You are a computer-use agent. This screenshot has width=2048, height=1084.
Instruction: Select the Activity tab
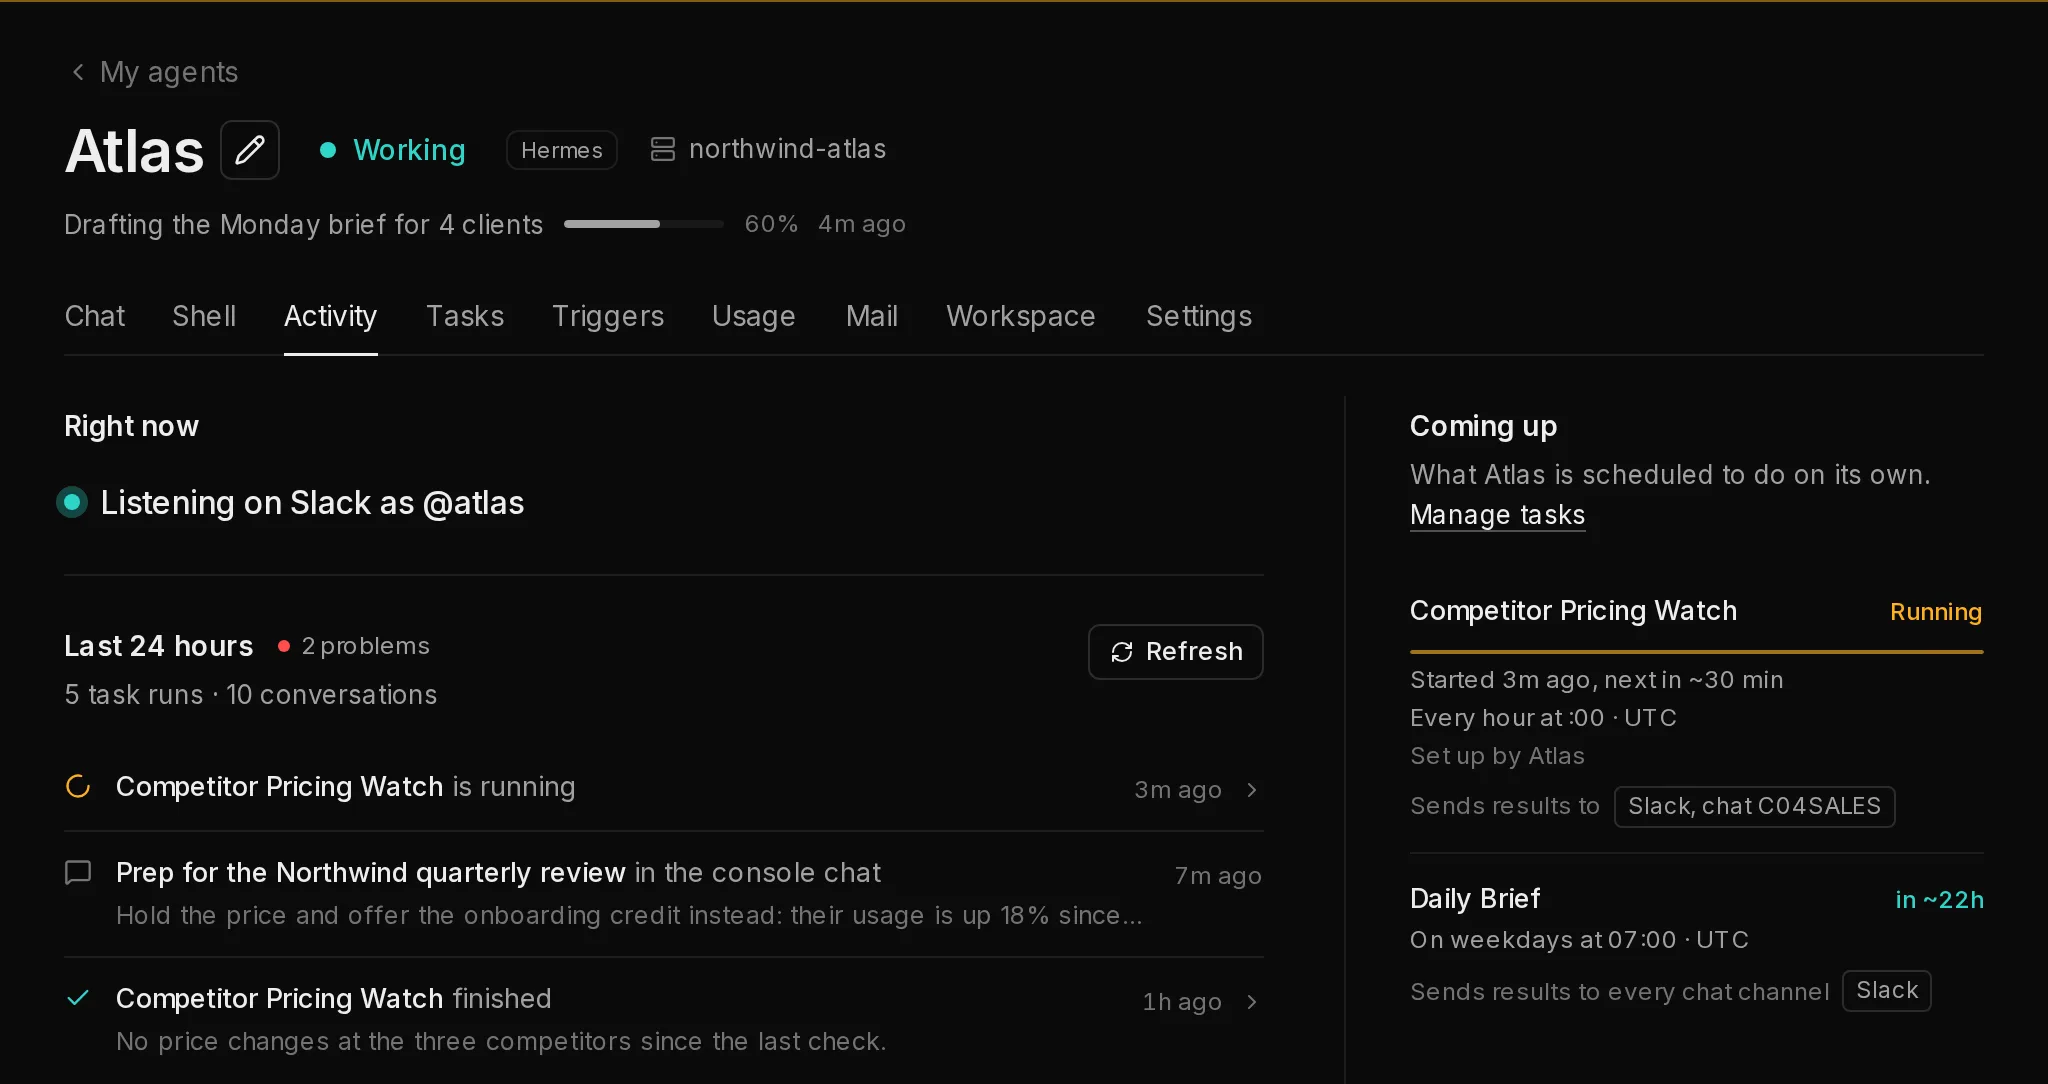point(330,316)
